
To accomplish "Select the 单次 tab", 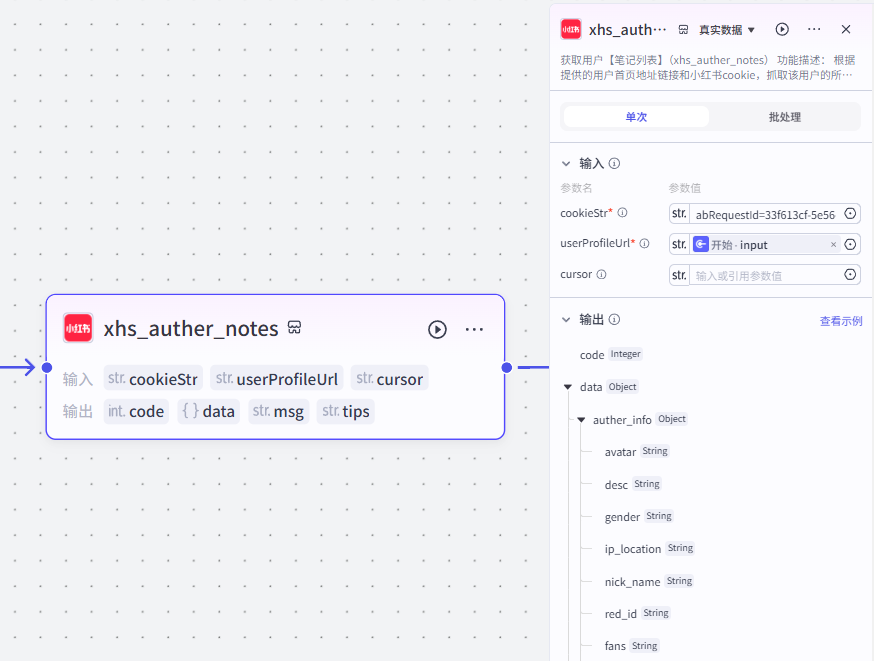I will 636,116.
